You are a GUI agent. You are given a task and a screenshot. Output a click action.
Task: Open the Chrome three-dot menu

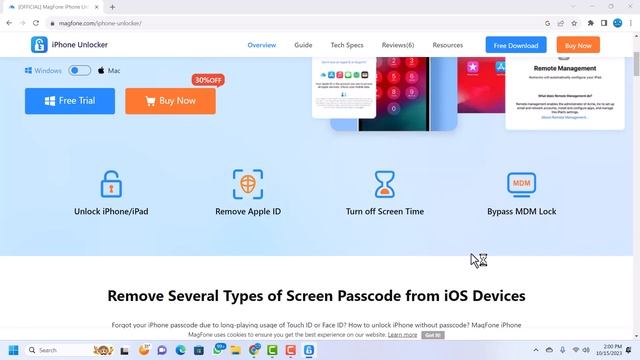[631, 23]
